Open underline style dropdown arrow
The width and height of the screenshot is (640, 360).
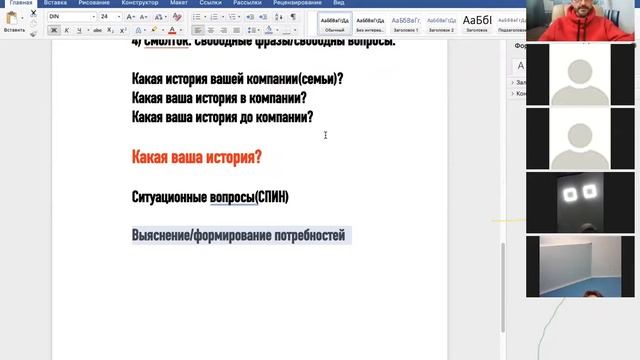88,31
